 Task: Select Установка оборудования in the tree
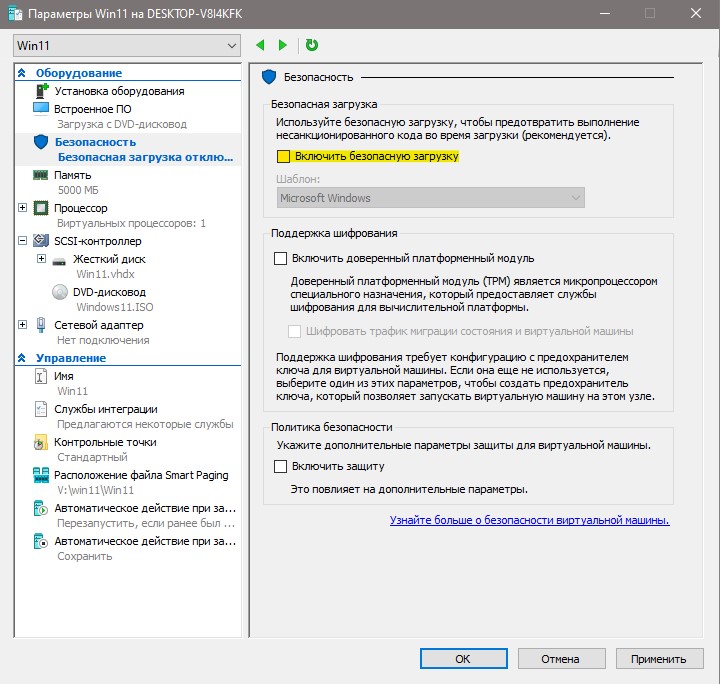(x=119, y=91)
